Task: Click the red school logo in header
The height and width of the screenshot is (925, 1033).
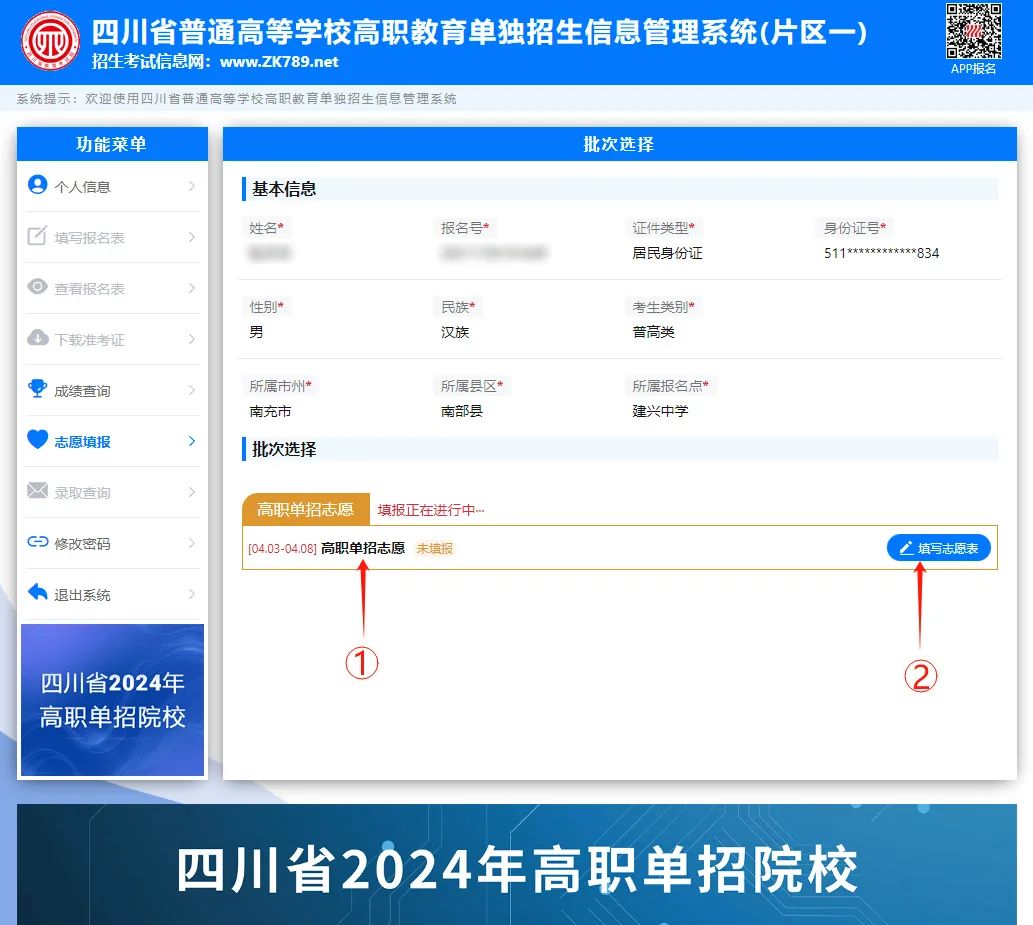Action: click(50, 42)
